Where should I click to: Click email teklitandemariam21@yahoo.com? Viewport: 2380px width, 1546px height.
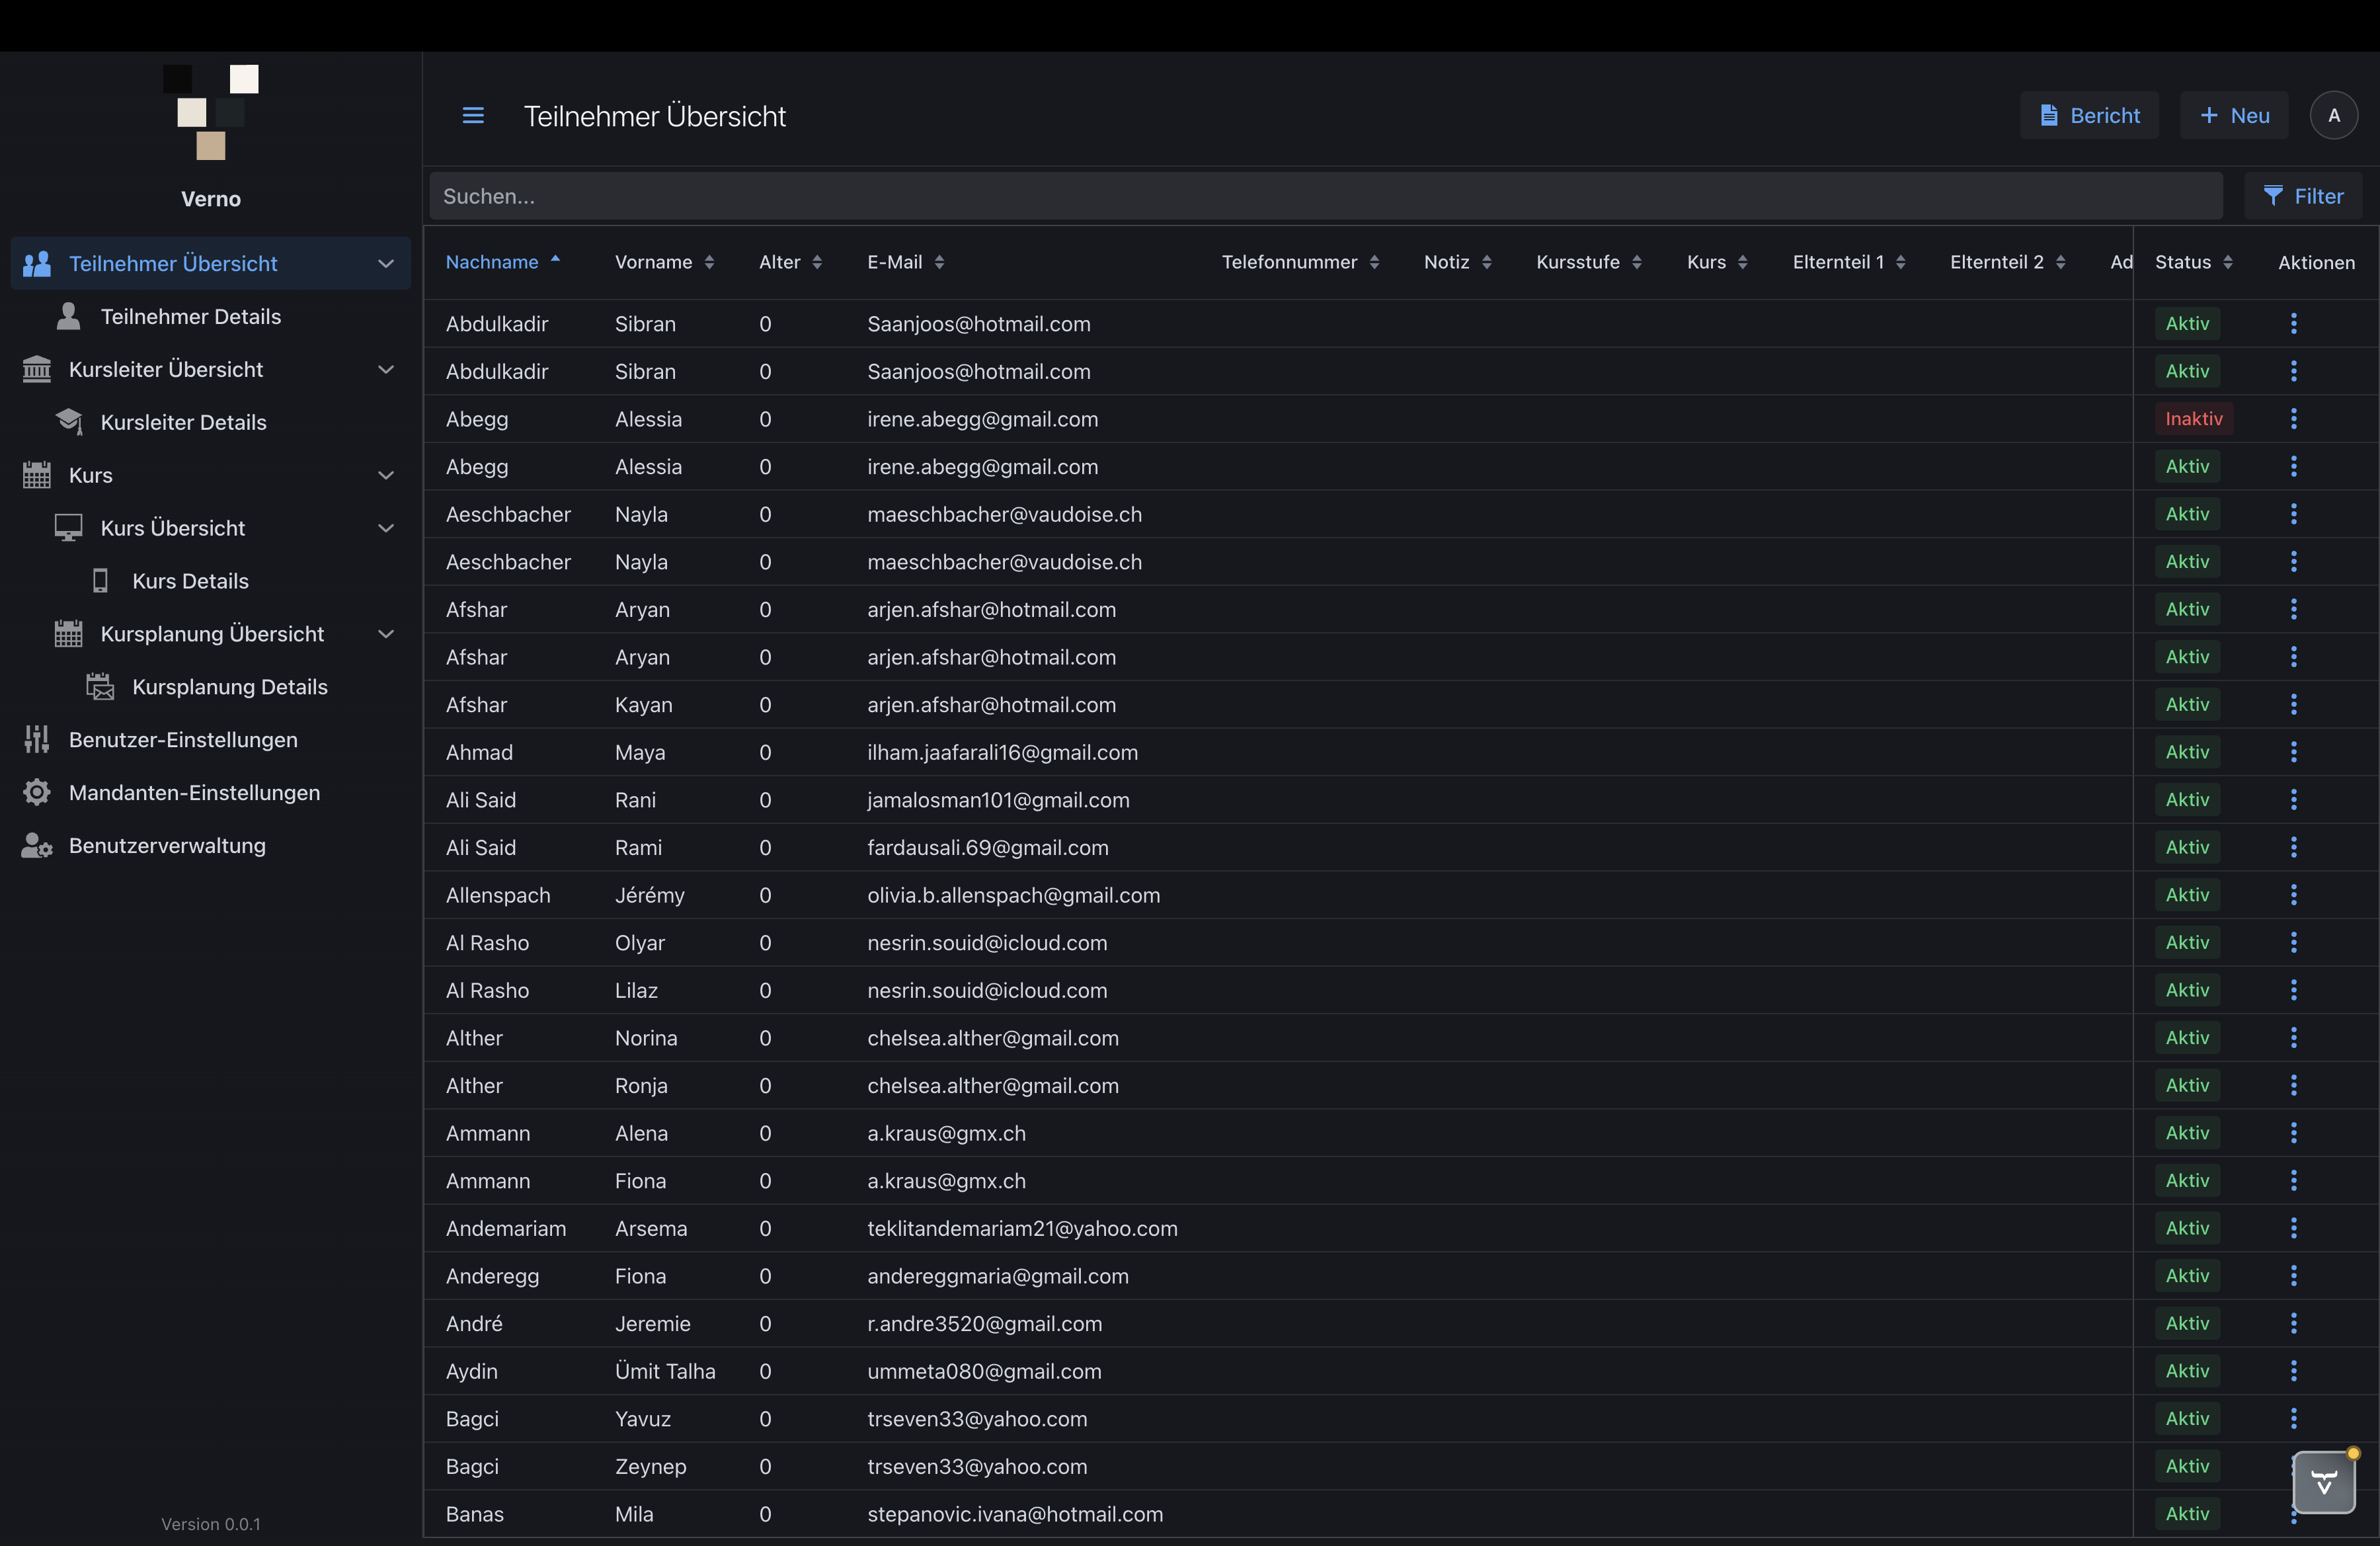[1022, 1228]
